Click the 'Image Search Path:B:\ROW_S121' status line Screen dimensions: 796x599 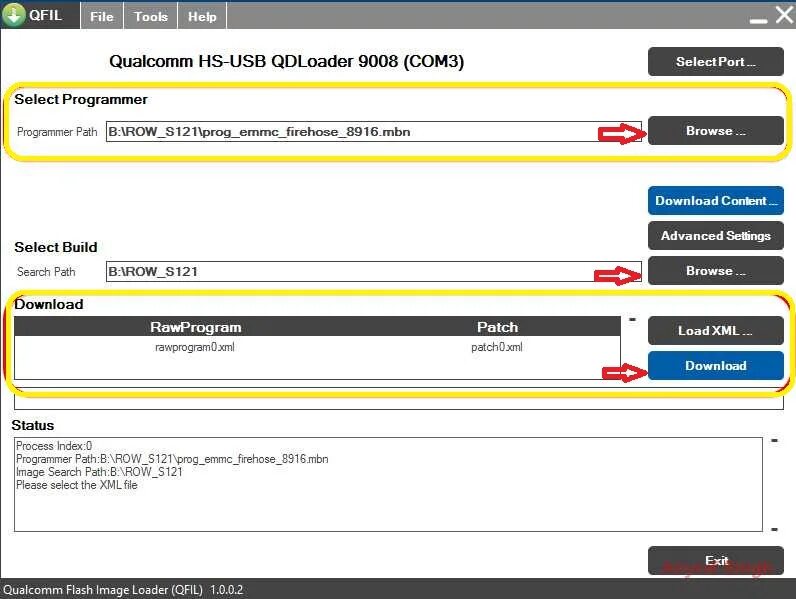pyautogui.click(x=99, y=472)
